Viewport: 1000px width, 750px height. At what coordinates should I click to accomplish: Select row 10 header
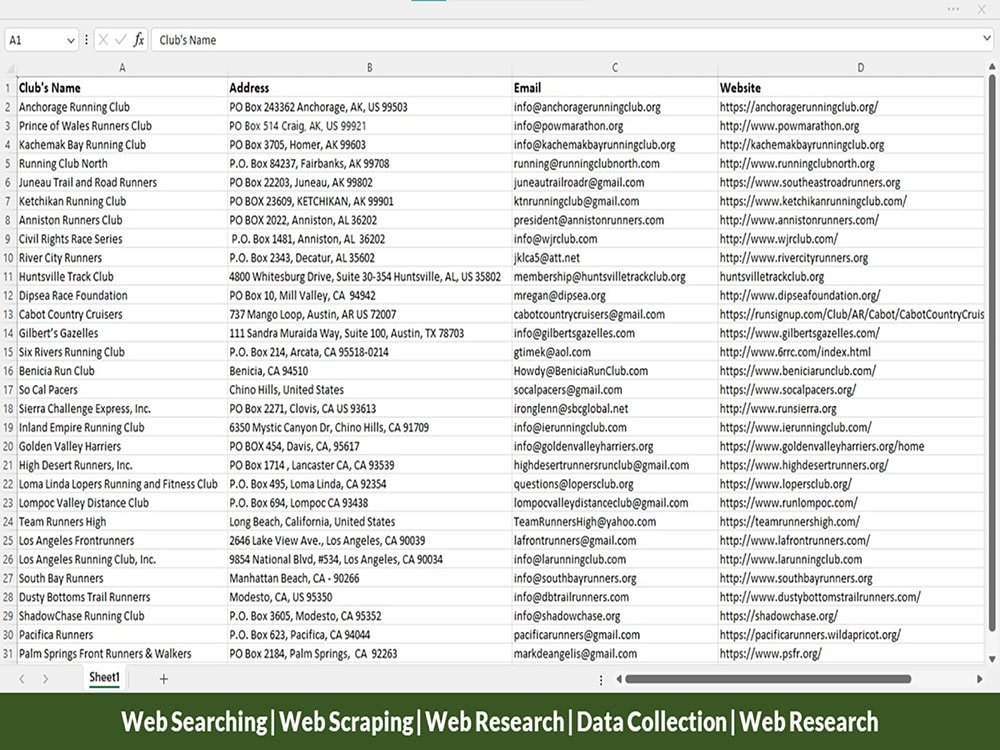point(7,257)
